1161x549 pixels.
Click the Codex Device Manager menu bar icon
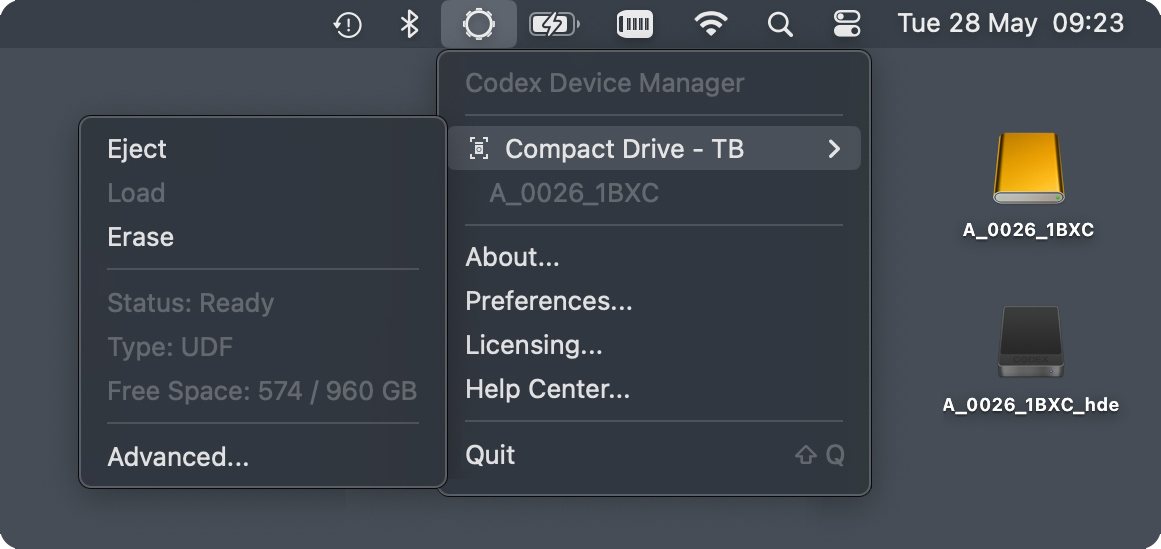tap(479, 24)
